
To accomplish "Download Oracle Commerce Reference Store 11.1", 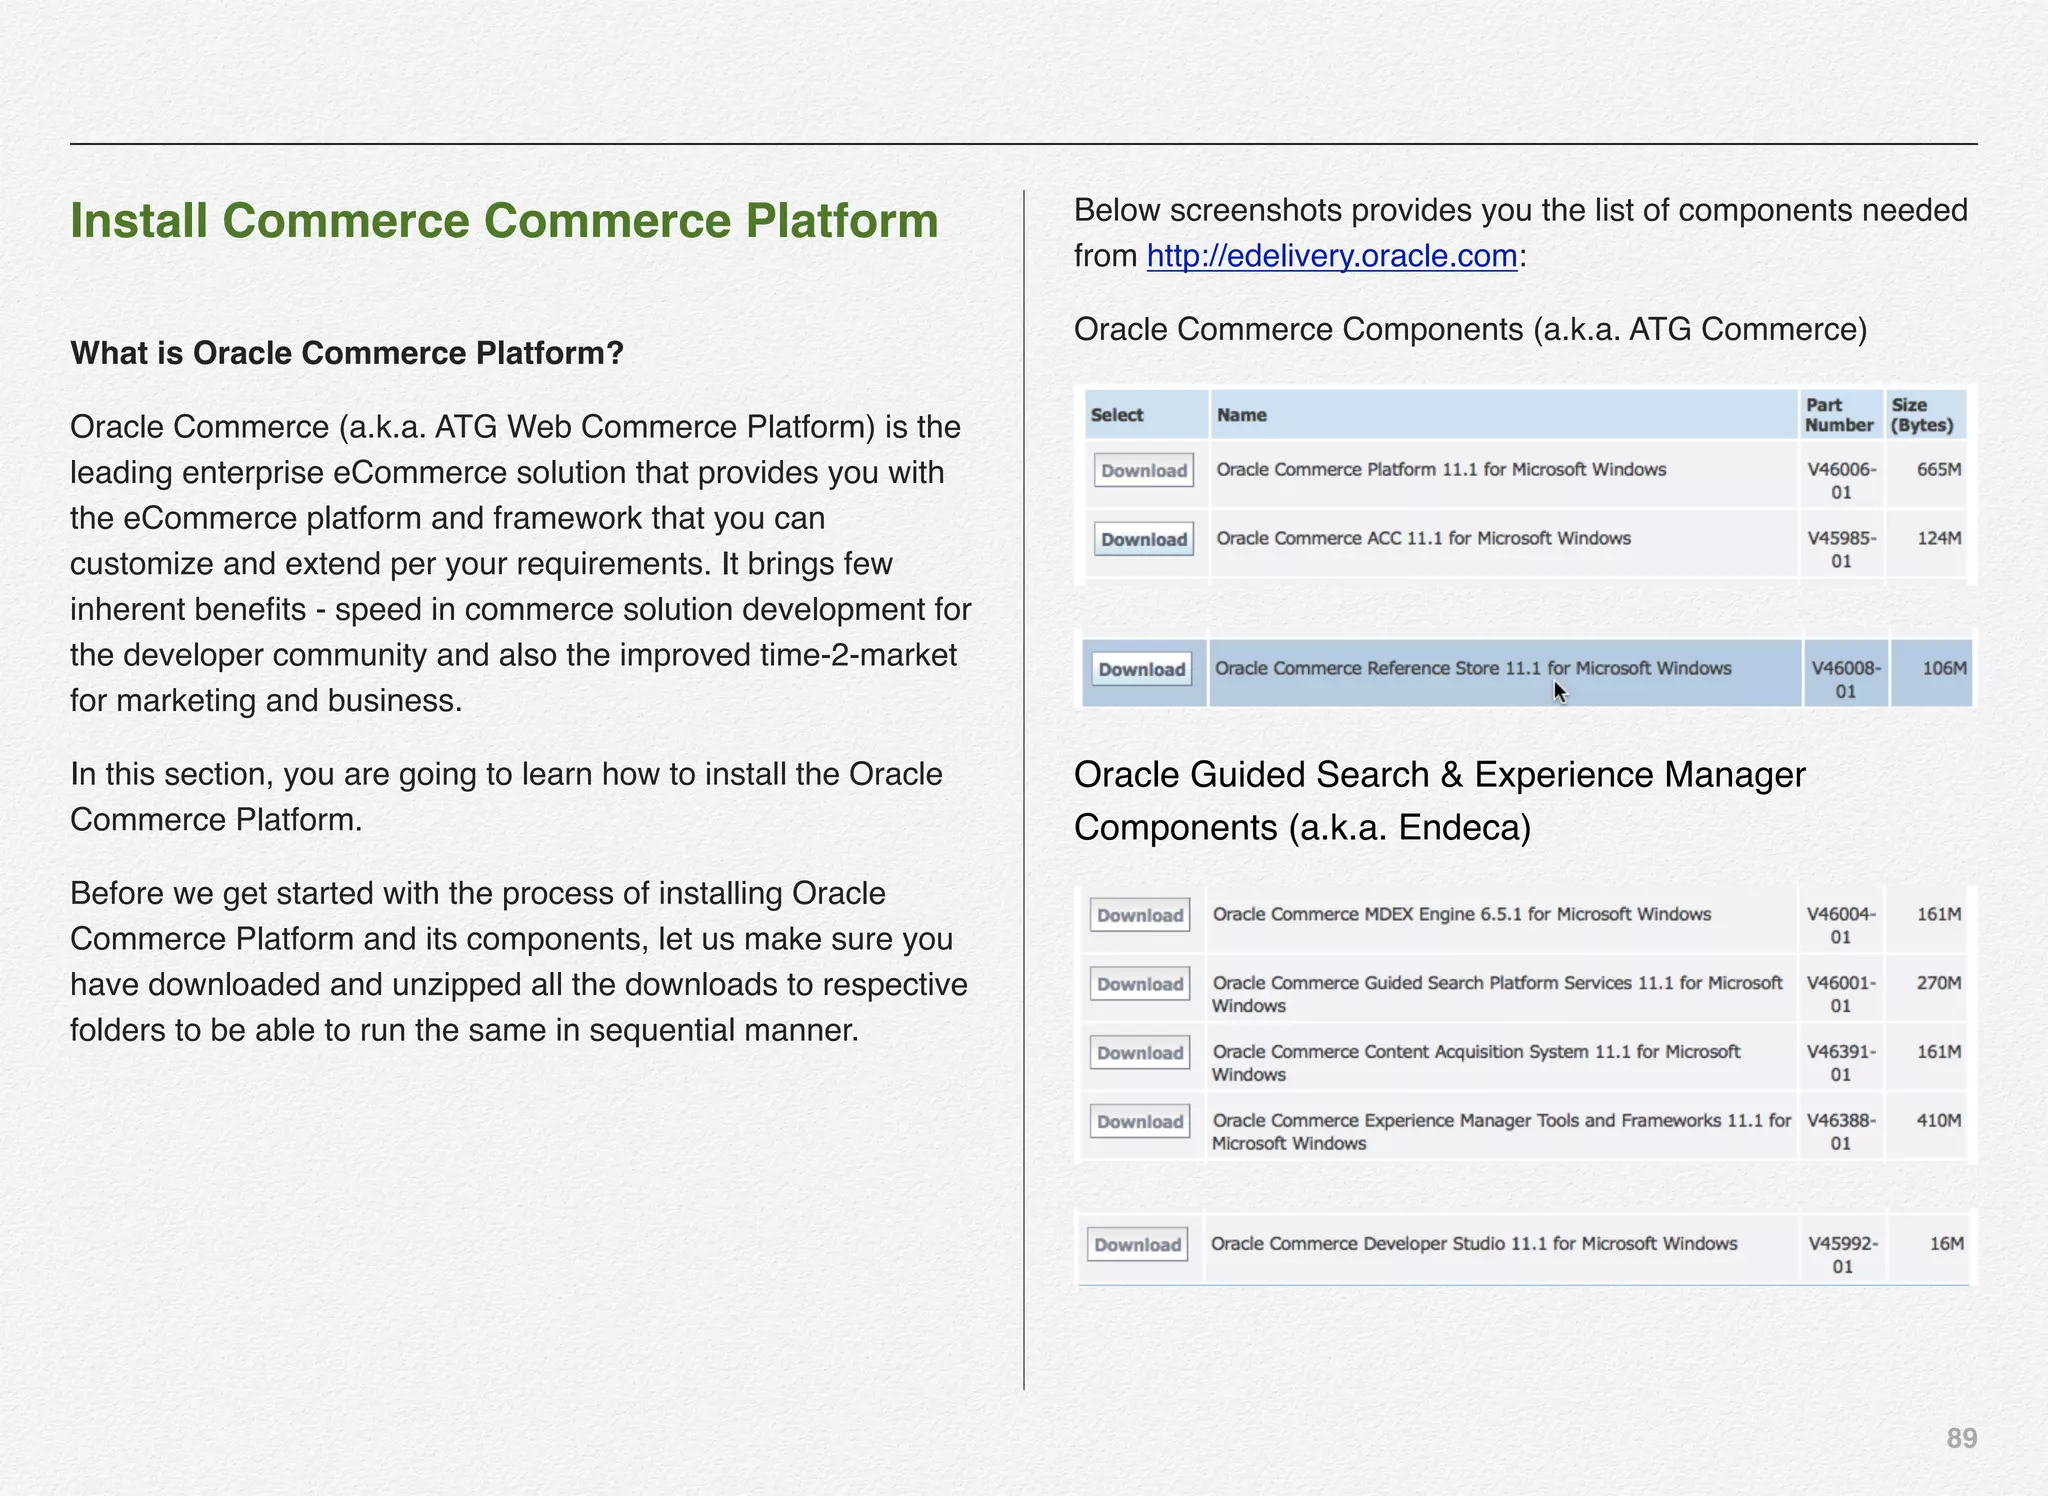I will coord(1142,669).
